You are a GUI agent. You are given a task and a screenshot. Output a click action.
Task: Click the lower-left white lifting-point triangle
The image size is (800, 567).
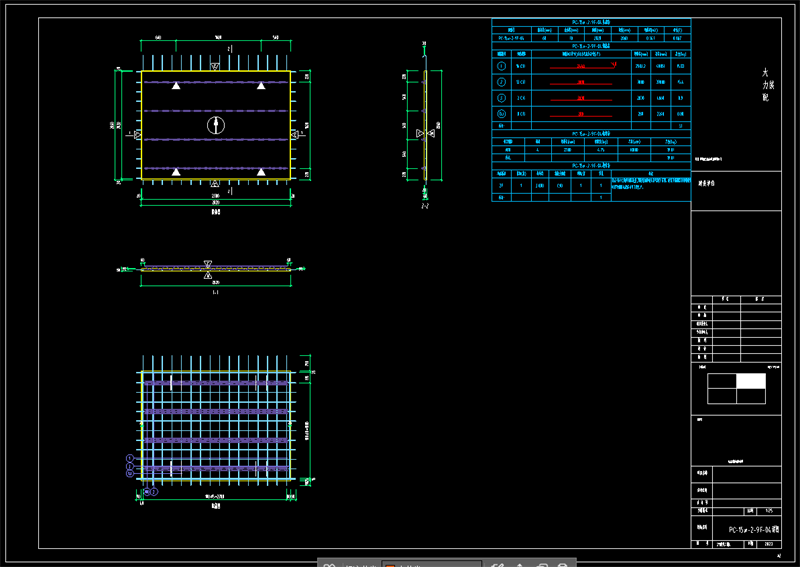(x=176, y=172)
